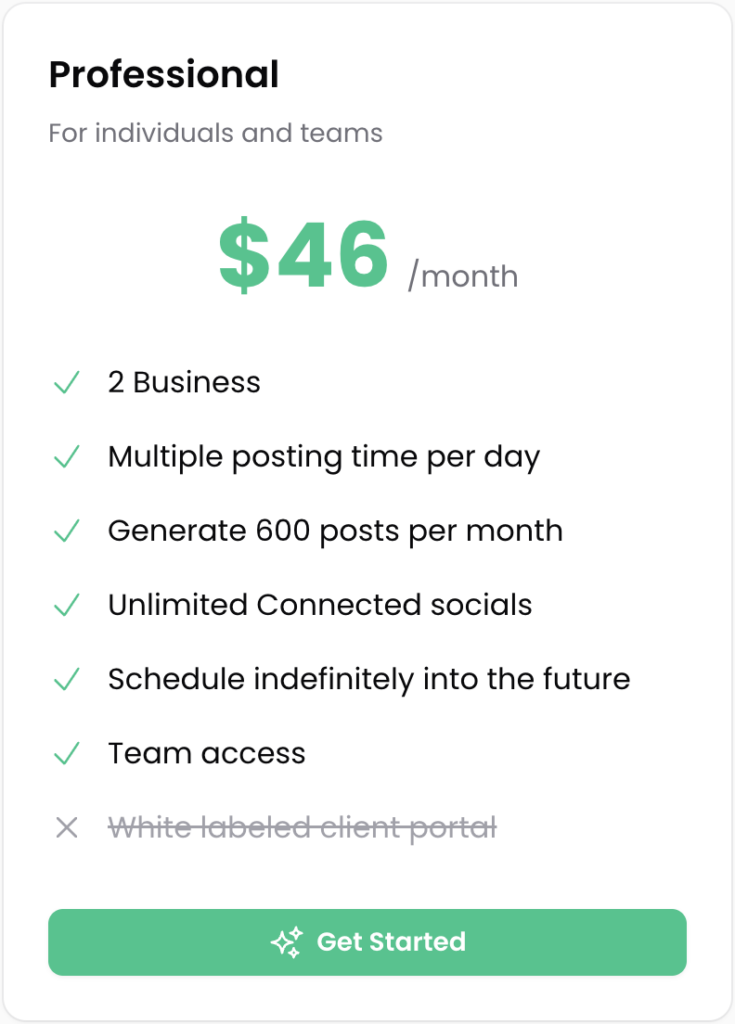Click 'Schedule indefinitely into the future' text
735x1024 pixels.
point(369,679)
